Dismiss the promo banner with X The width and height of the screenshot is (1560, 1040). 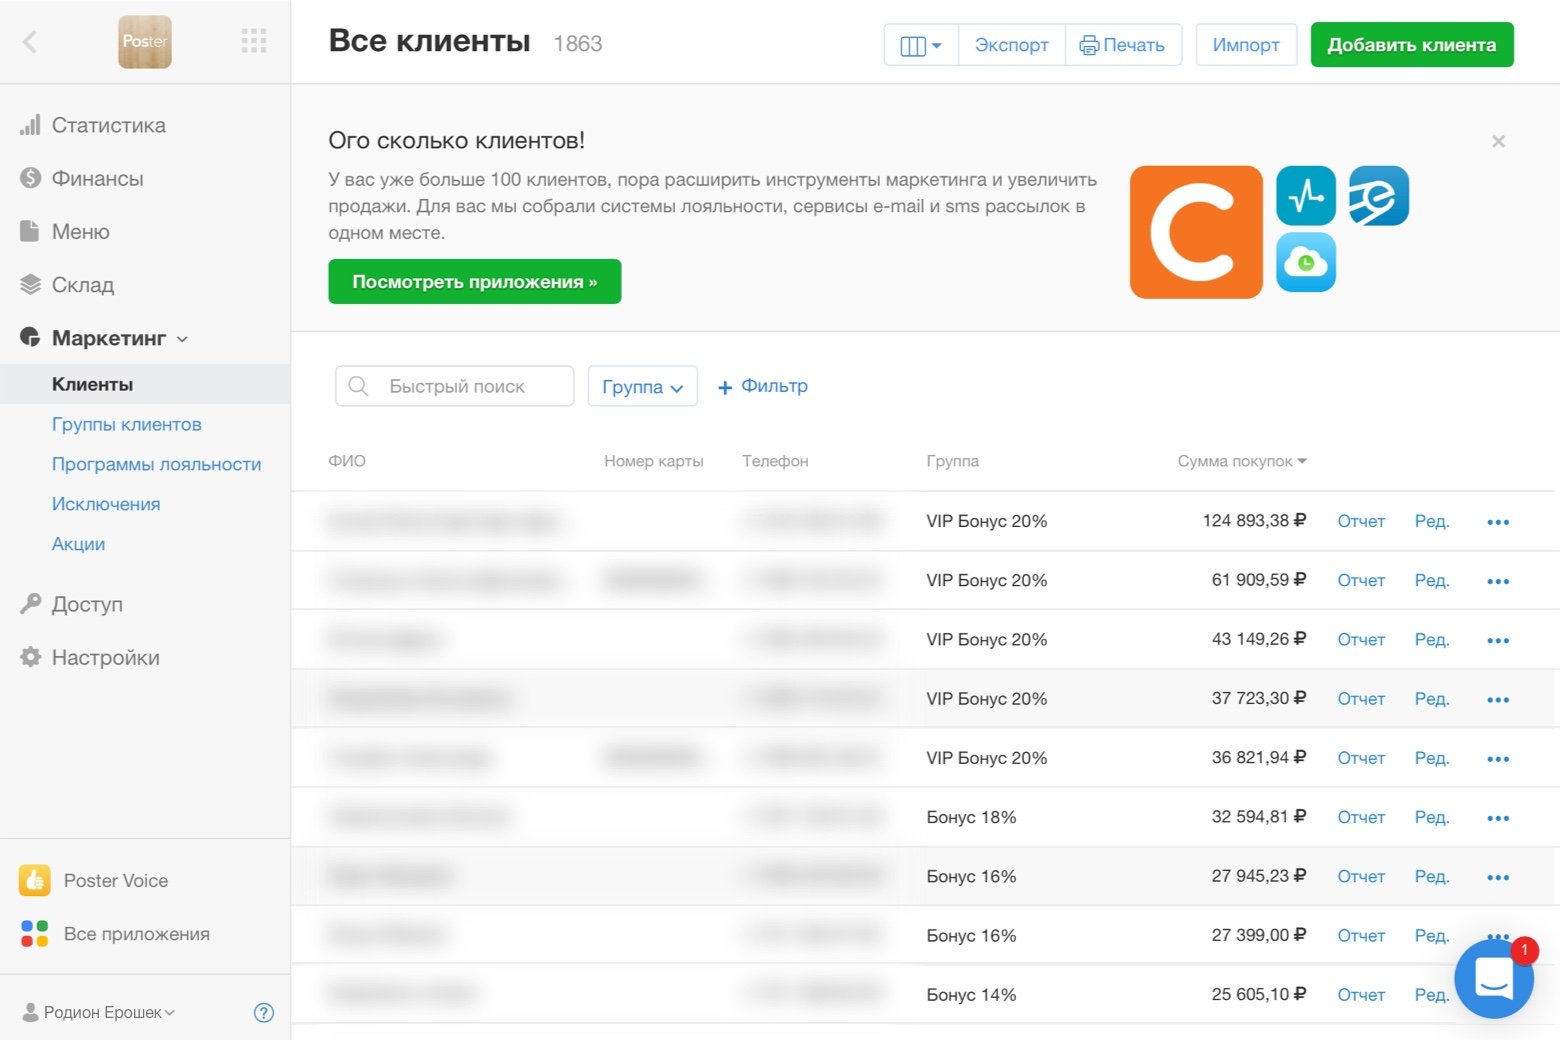pyautogui.click(x=1498, y=141)
